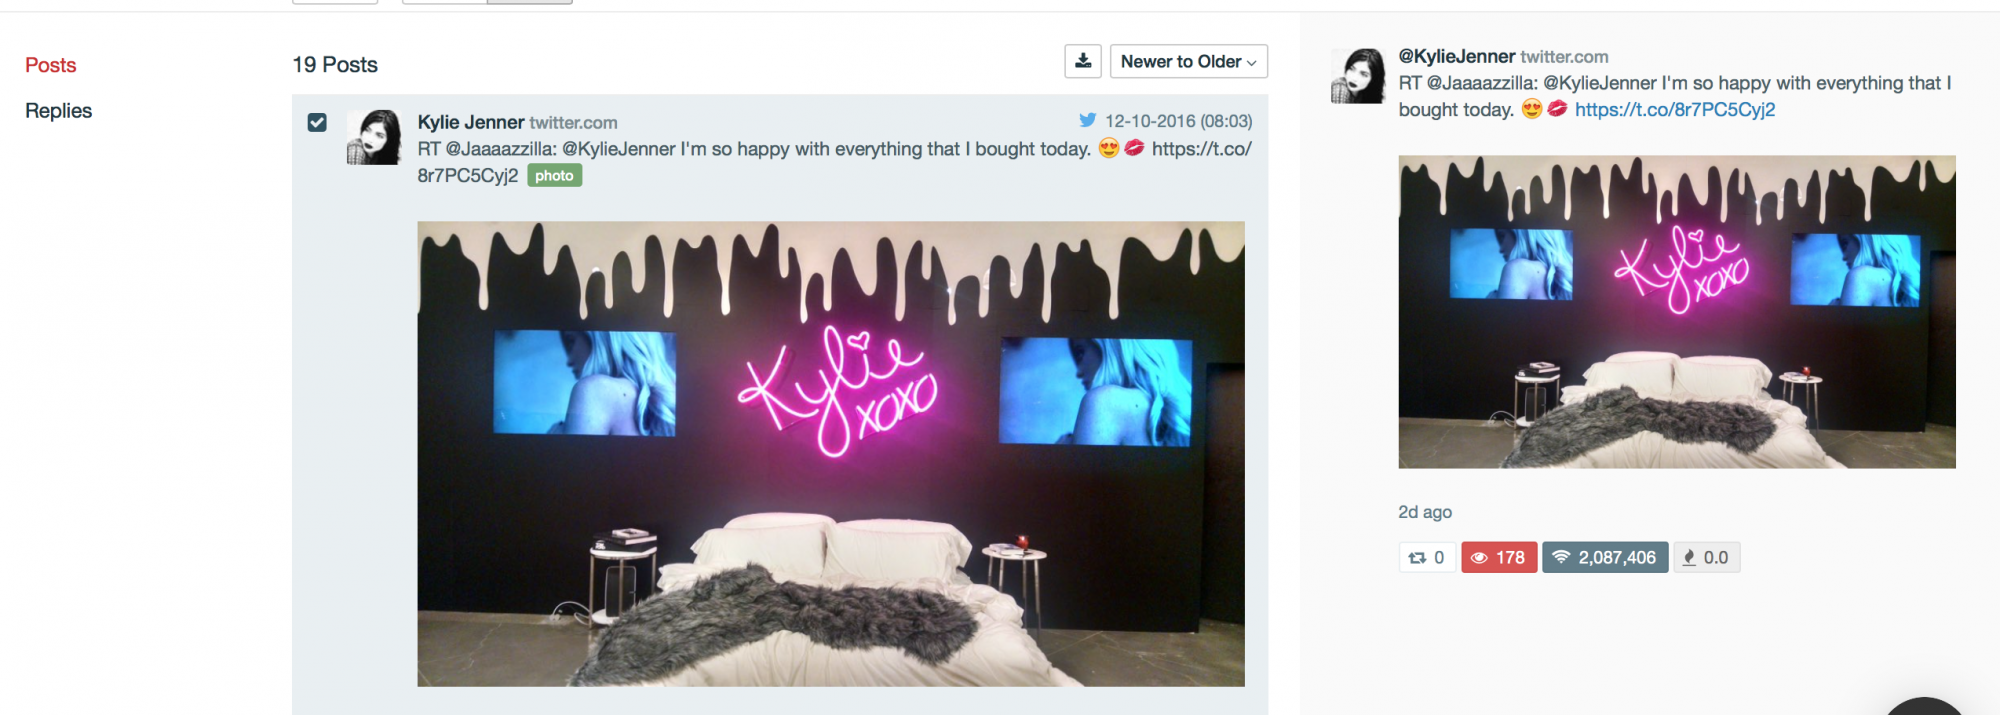
Task: Switch to the Posts section
Action: (51, 65)
